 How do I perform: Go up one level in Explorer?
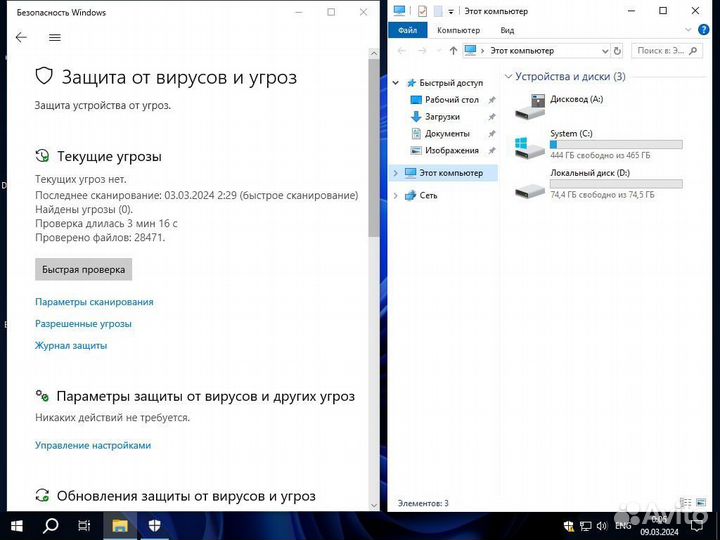453,51
